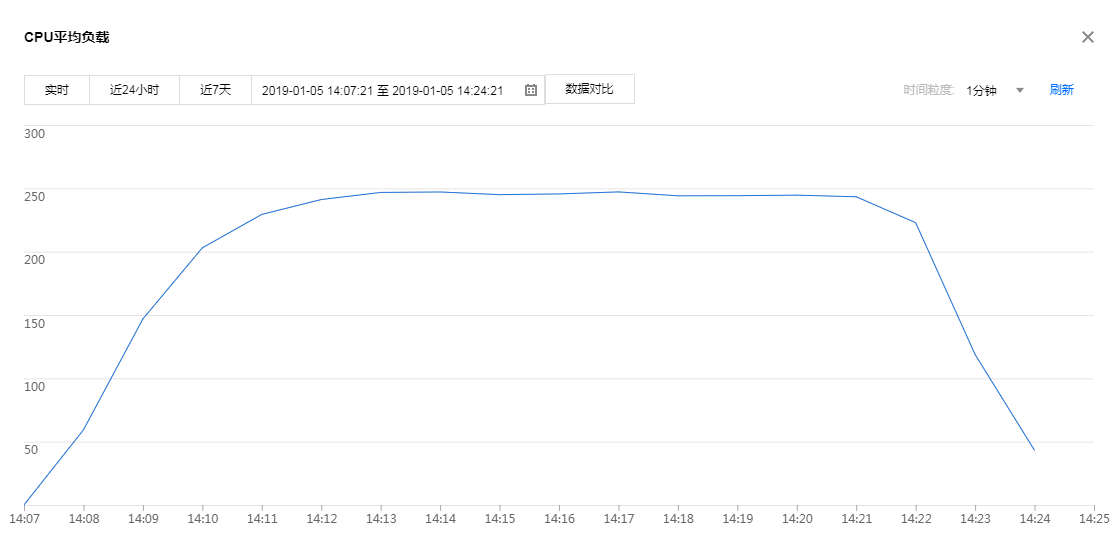The height and width of the screenshot is (550, 1119).
Task: Click the plateau point at 14:13
Action: 381,192
